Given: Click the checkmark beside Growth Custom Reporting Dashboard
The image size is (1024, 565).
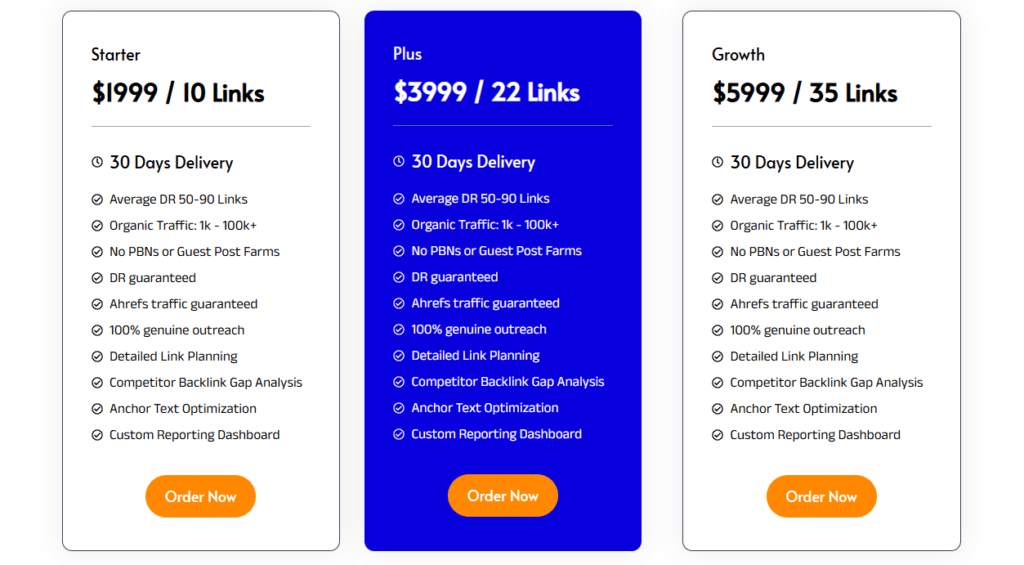Looking at the screenshot, I should (x=717, y=435).
